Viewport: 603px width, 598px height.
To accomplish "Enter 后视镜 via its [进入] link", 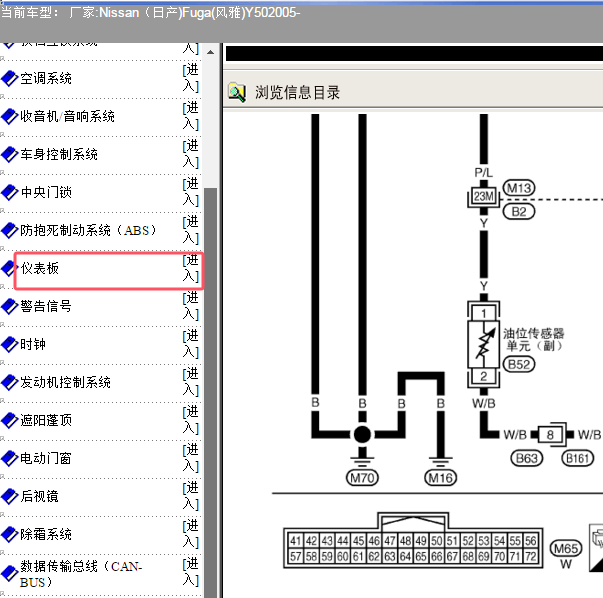I will pyautogui.click(x=191, y=496).
